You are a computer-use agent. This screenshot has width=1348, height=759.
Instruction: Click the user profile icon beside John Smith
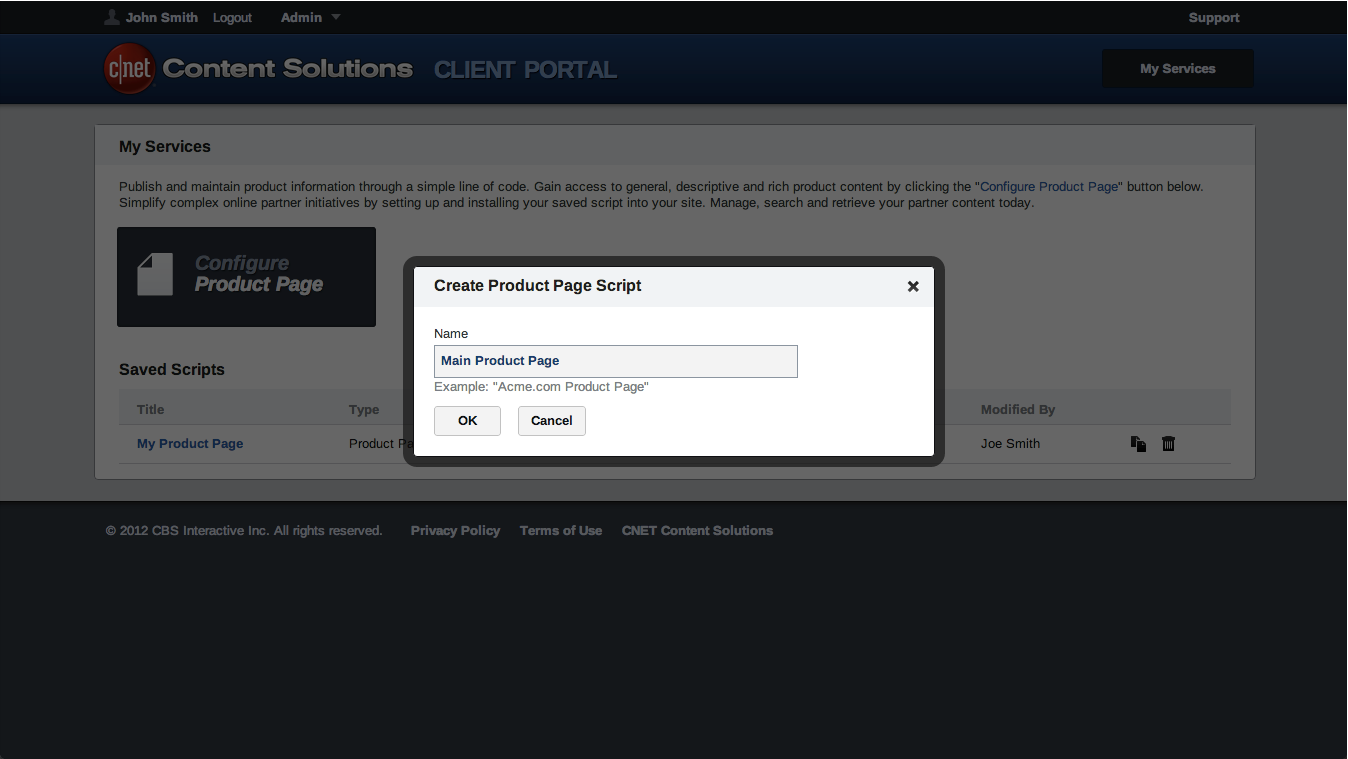(112, 17)
